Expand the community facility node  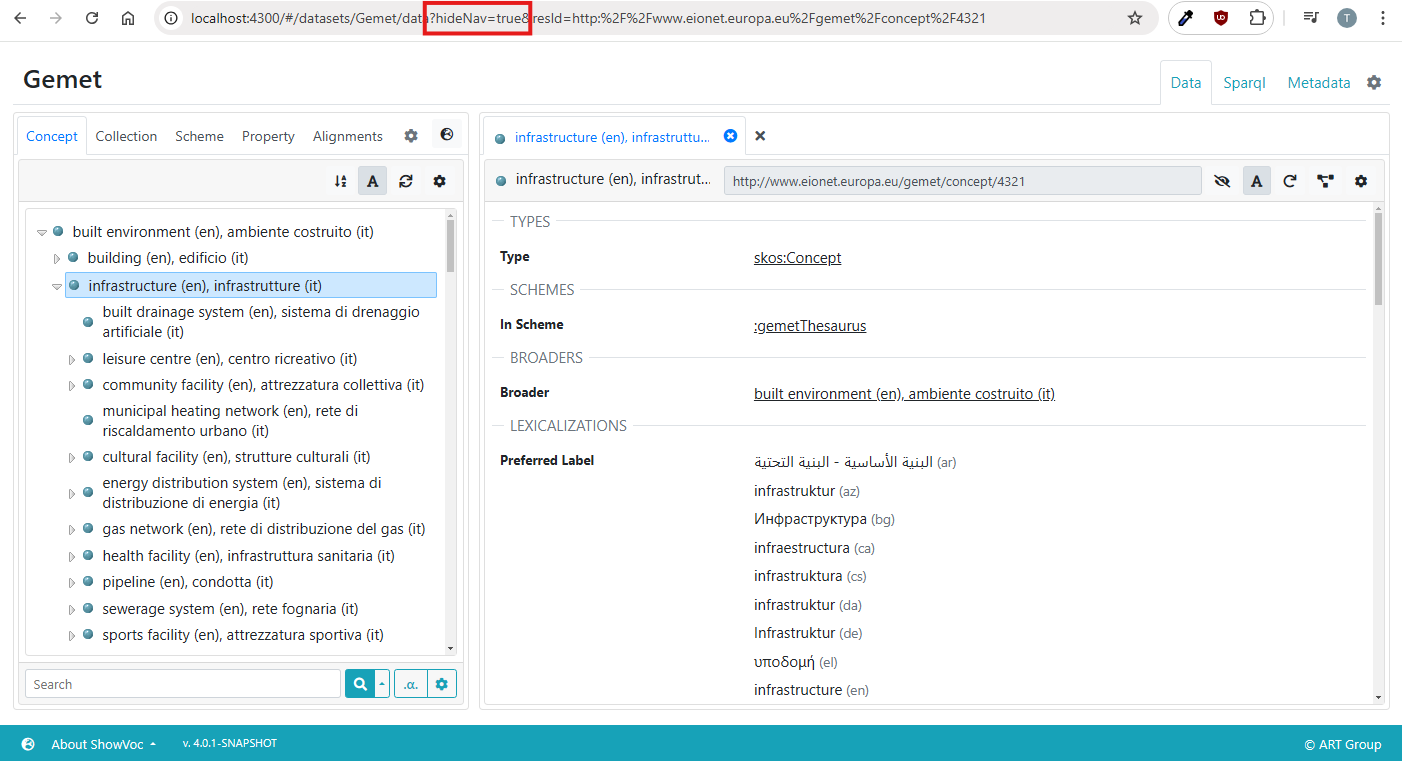tap(72, 385)
